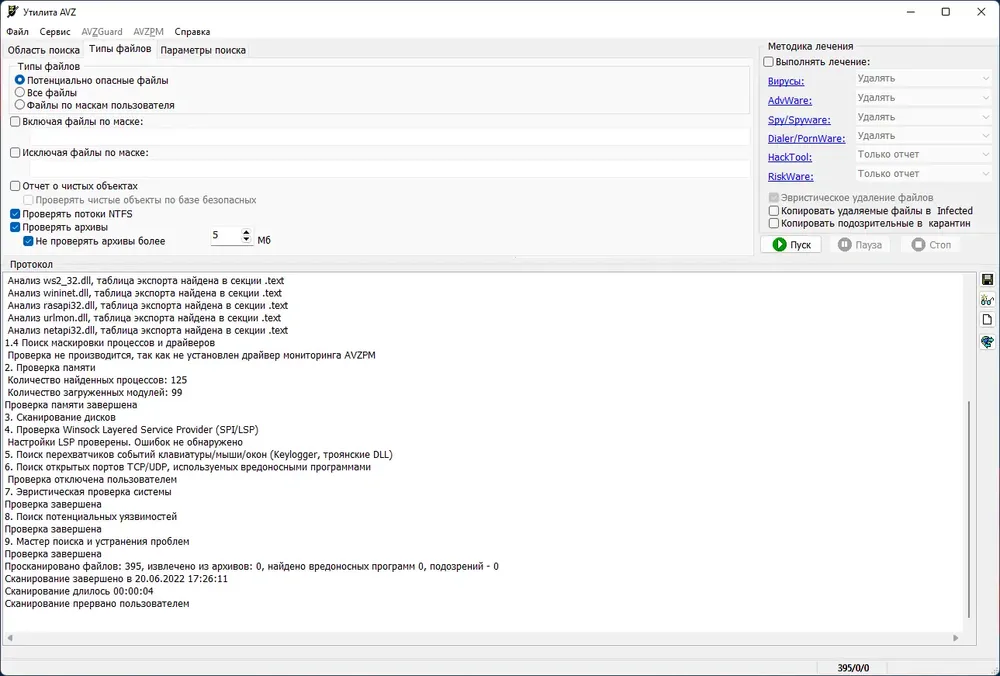This screenshot has height=676, width=1000.
Task: Open the HackTool action dropdown
Action: [923, 154]
